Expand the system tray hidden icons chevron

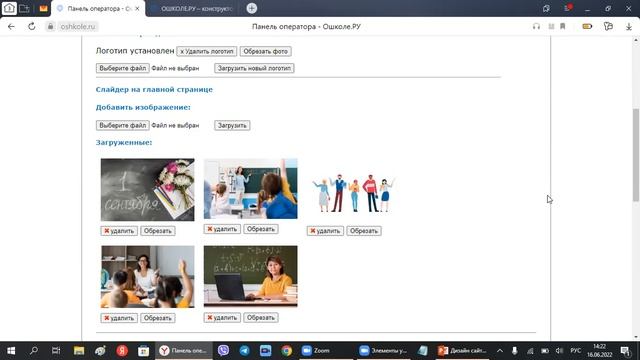point(500,351)
